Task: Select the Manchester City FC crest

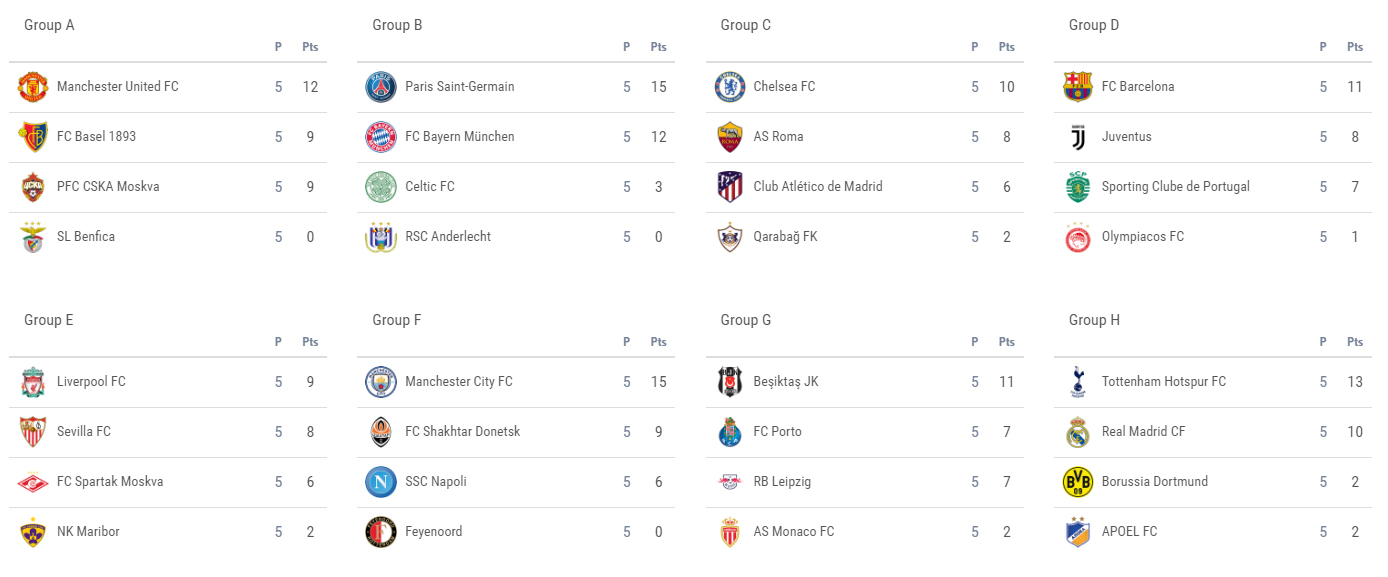Action: [381, 382]
